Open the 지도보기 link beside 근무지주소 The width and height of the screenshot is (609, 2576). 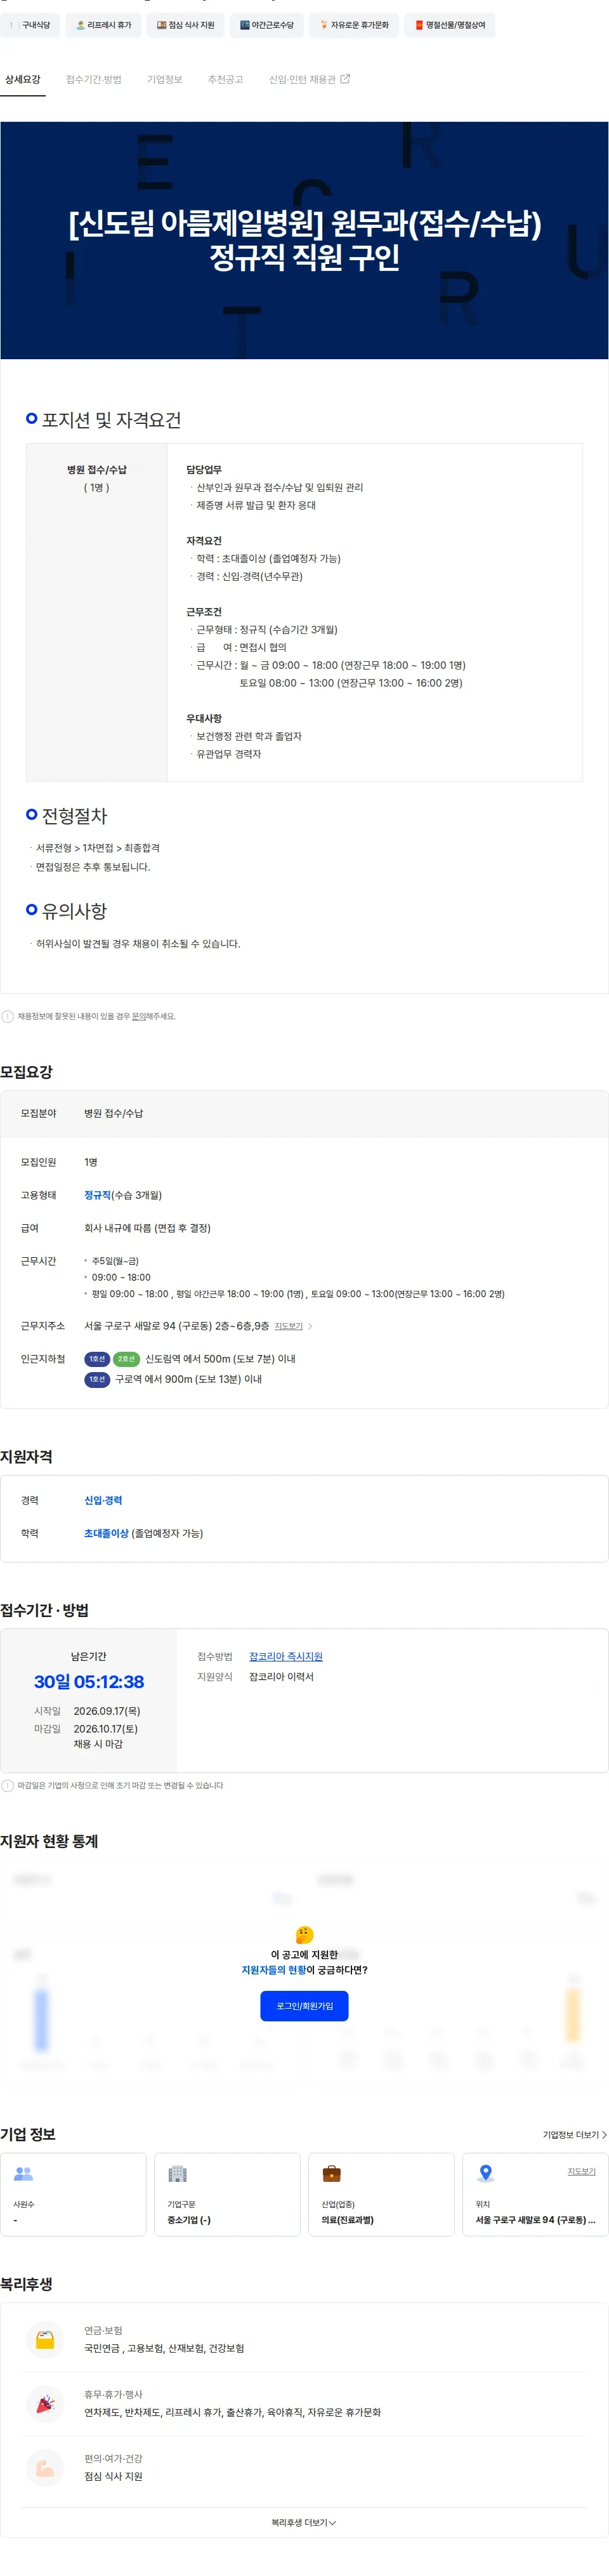click(x=288, y=1326)
